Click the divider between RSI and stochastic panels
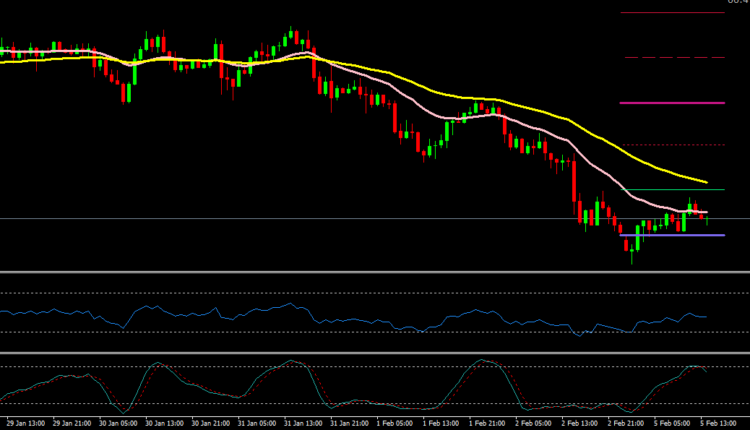 pos(375,352)
